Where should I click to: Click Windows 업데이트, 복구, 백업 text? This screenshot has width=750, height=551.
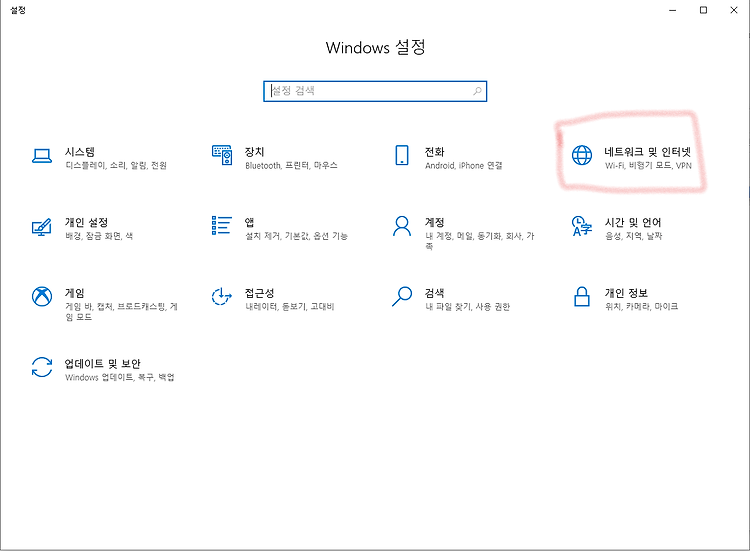(x=120, y=377)
